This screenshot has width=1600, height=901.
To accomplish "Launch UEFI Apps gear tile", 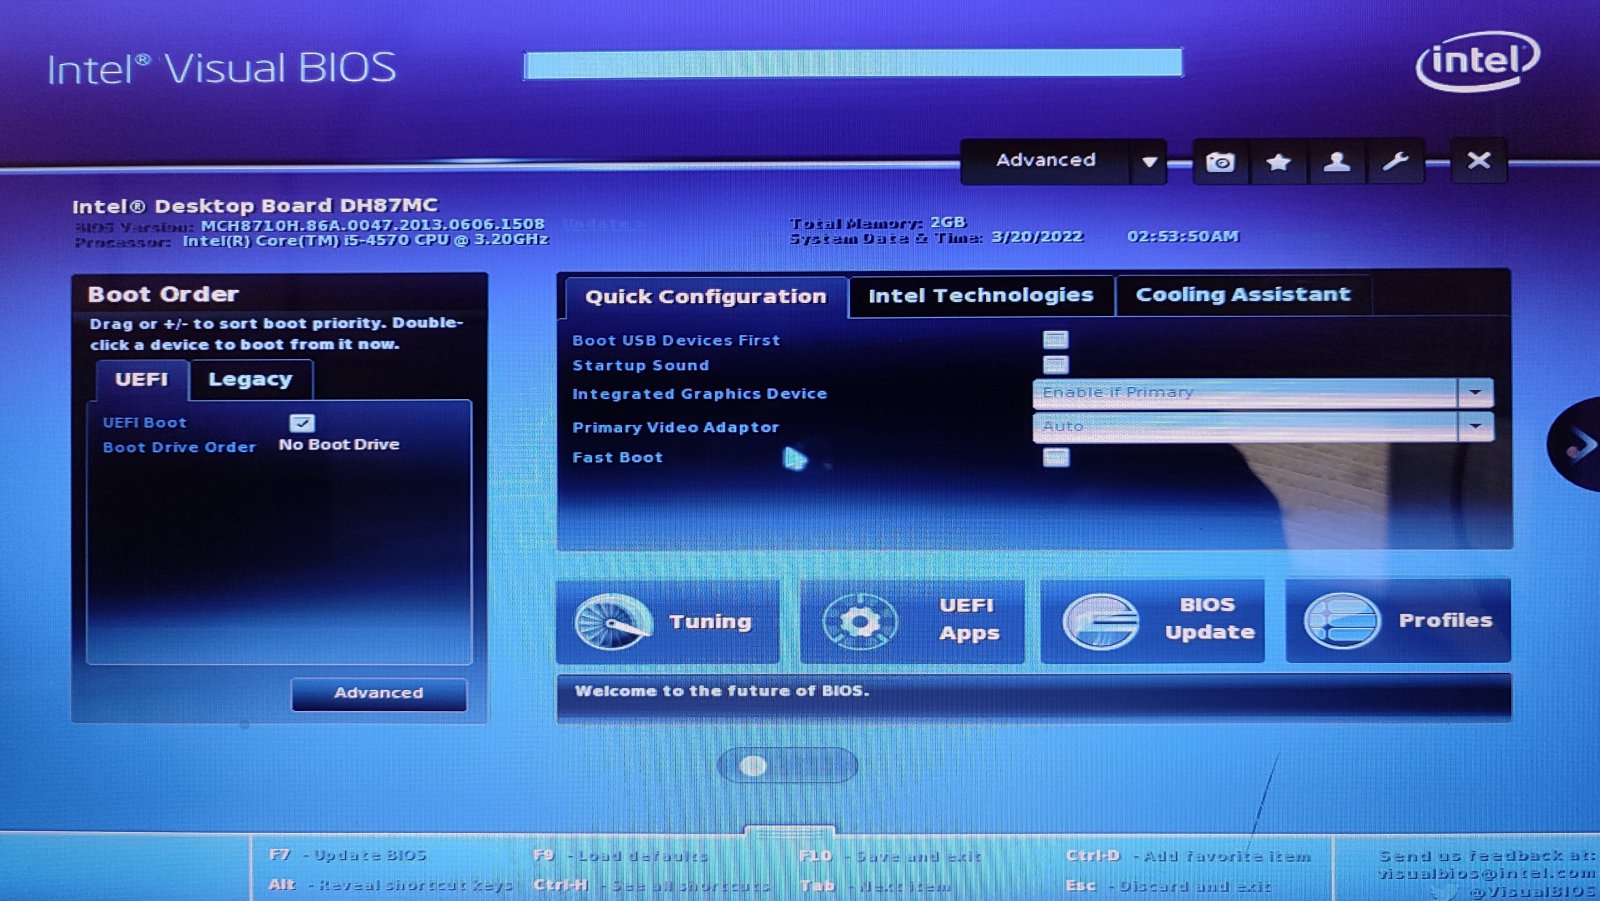I will coord(912,621).
